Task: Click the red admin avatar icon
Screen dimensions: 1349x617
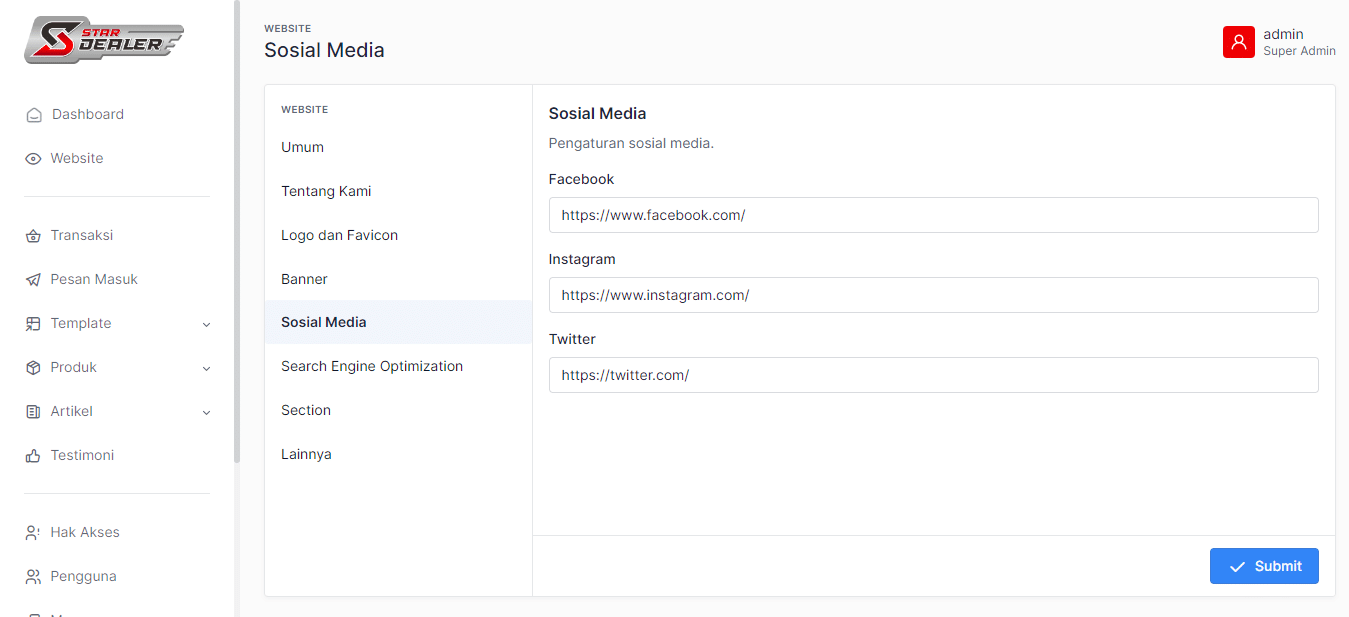Action: pyautogui.click(x=1238, y=42)
